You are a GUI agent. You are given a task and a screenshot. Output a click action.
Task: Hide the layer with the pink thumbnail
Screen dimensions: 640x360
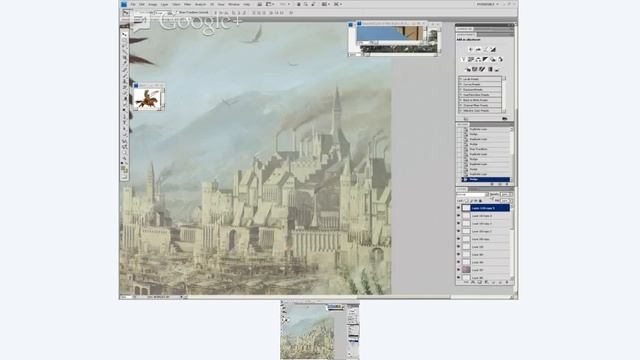(458, 269)
